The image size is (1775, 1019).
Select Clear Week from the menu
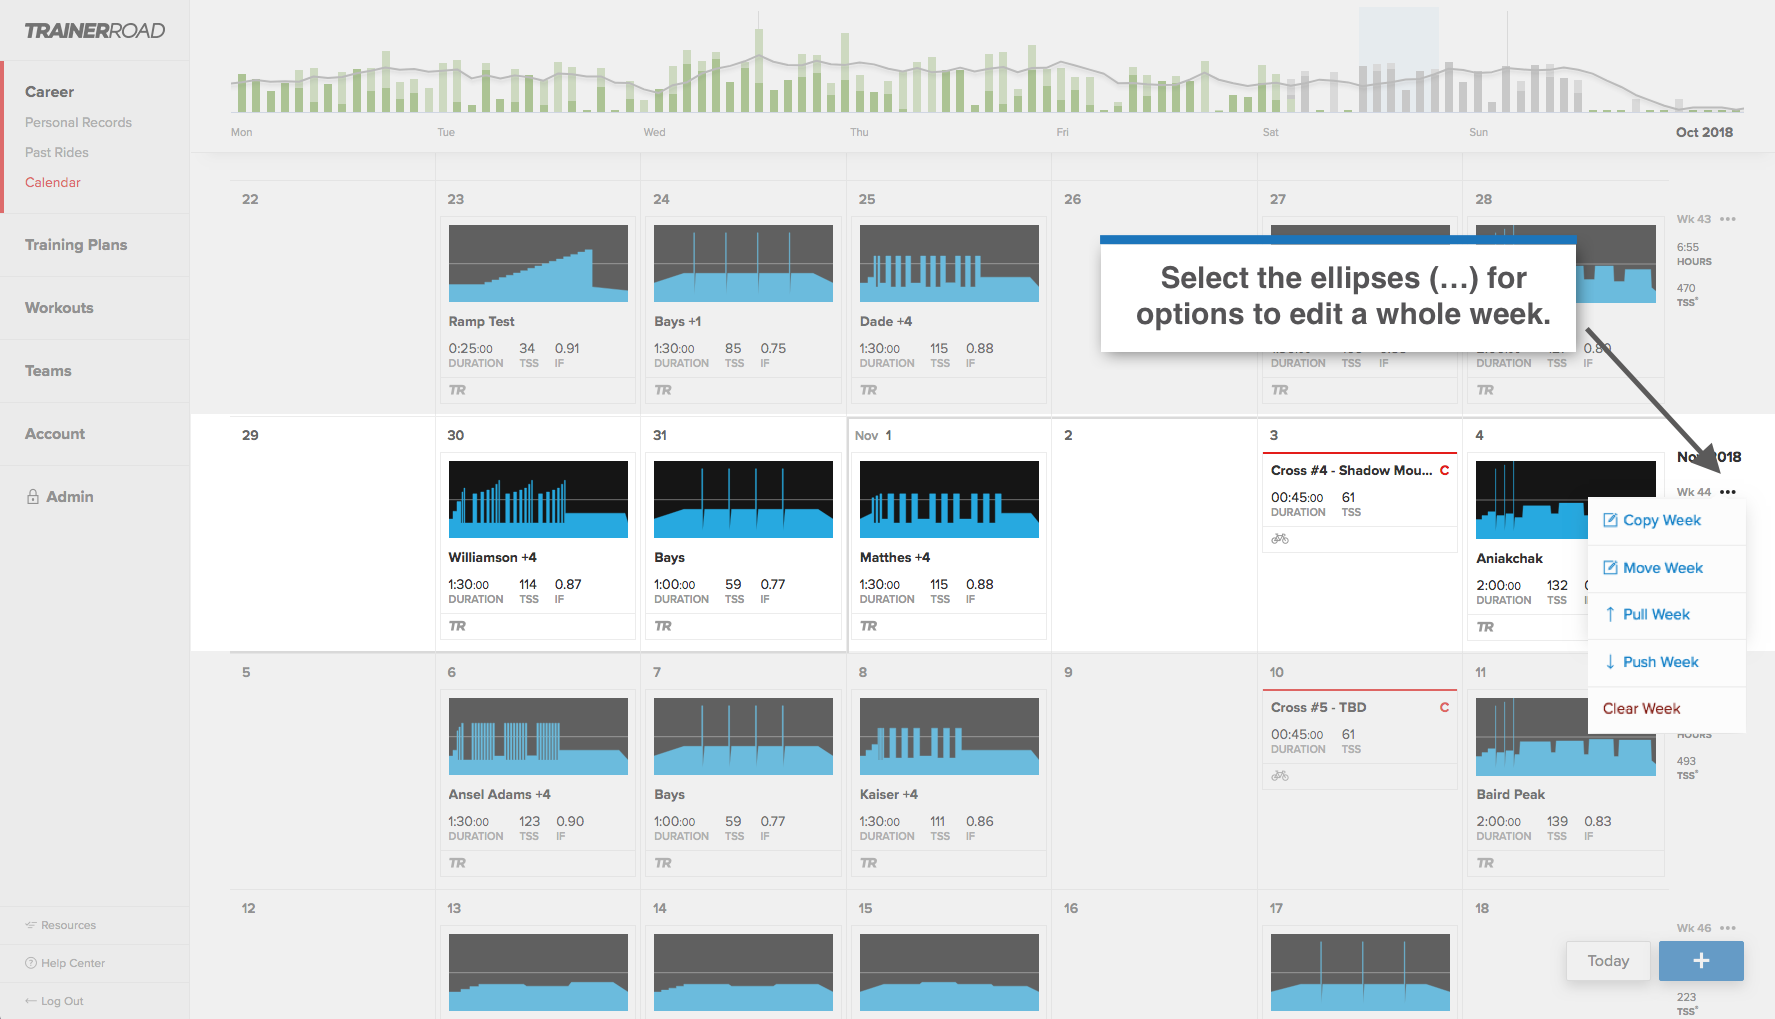(x=1667, y=709)
